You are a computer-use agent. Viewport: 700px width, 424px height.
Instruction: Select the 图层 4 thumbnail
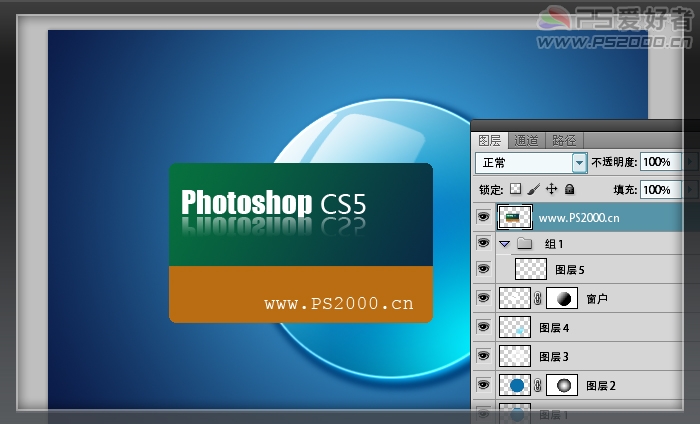pos(515,327)
